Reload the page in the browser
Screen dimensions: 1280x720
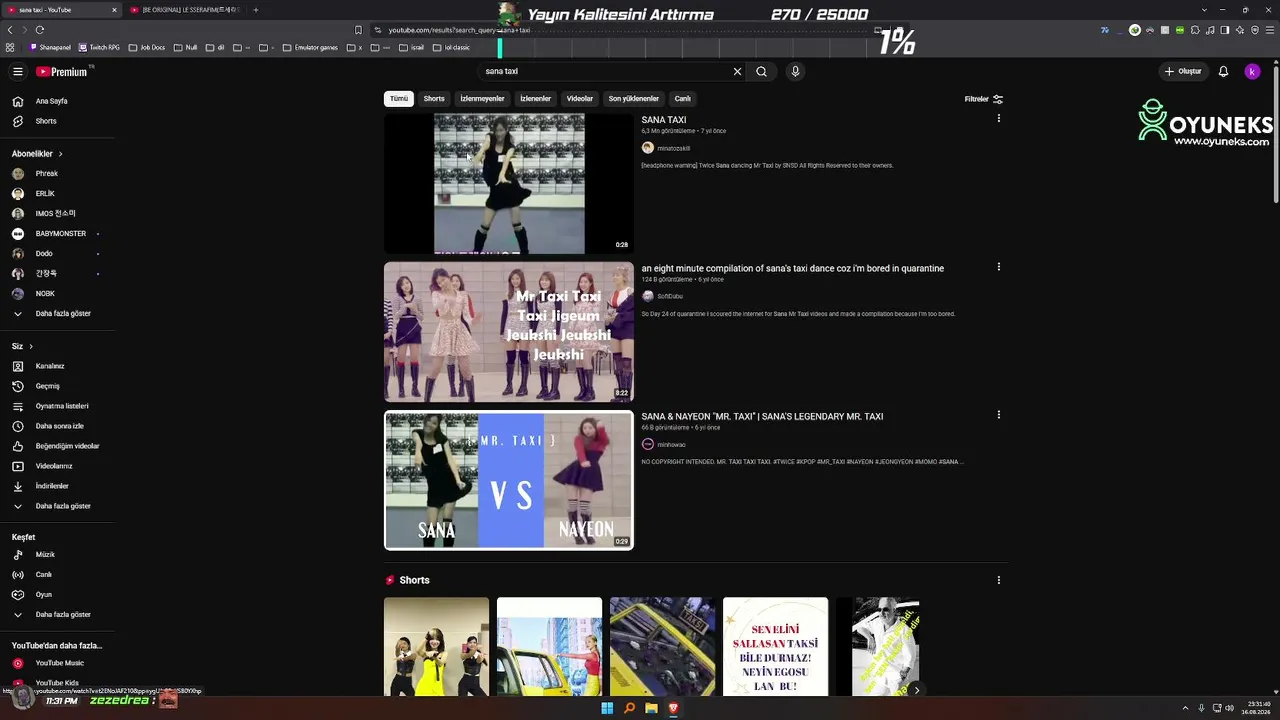coord(40,30)
